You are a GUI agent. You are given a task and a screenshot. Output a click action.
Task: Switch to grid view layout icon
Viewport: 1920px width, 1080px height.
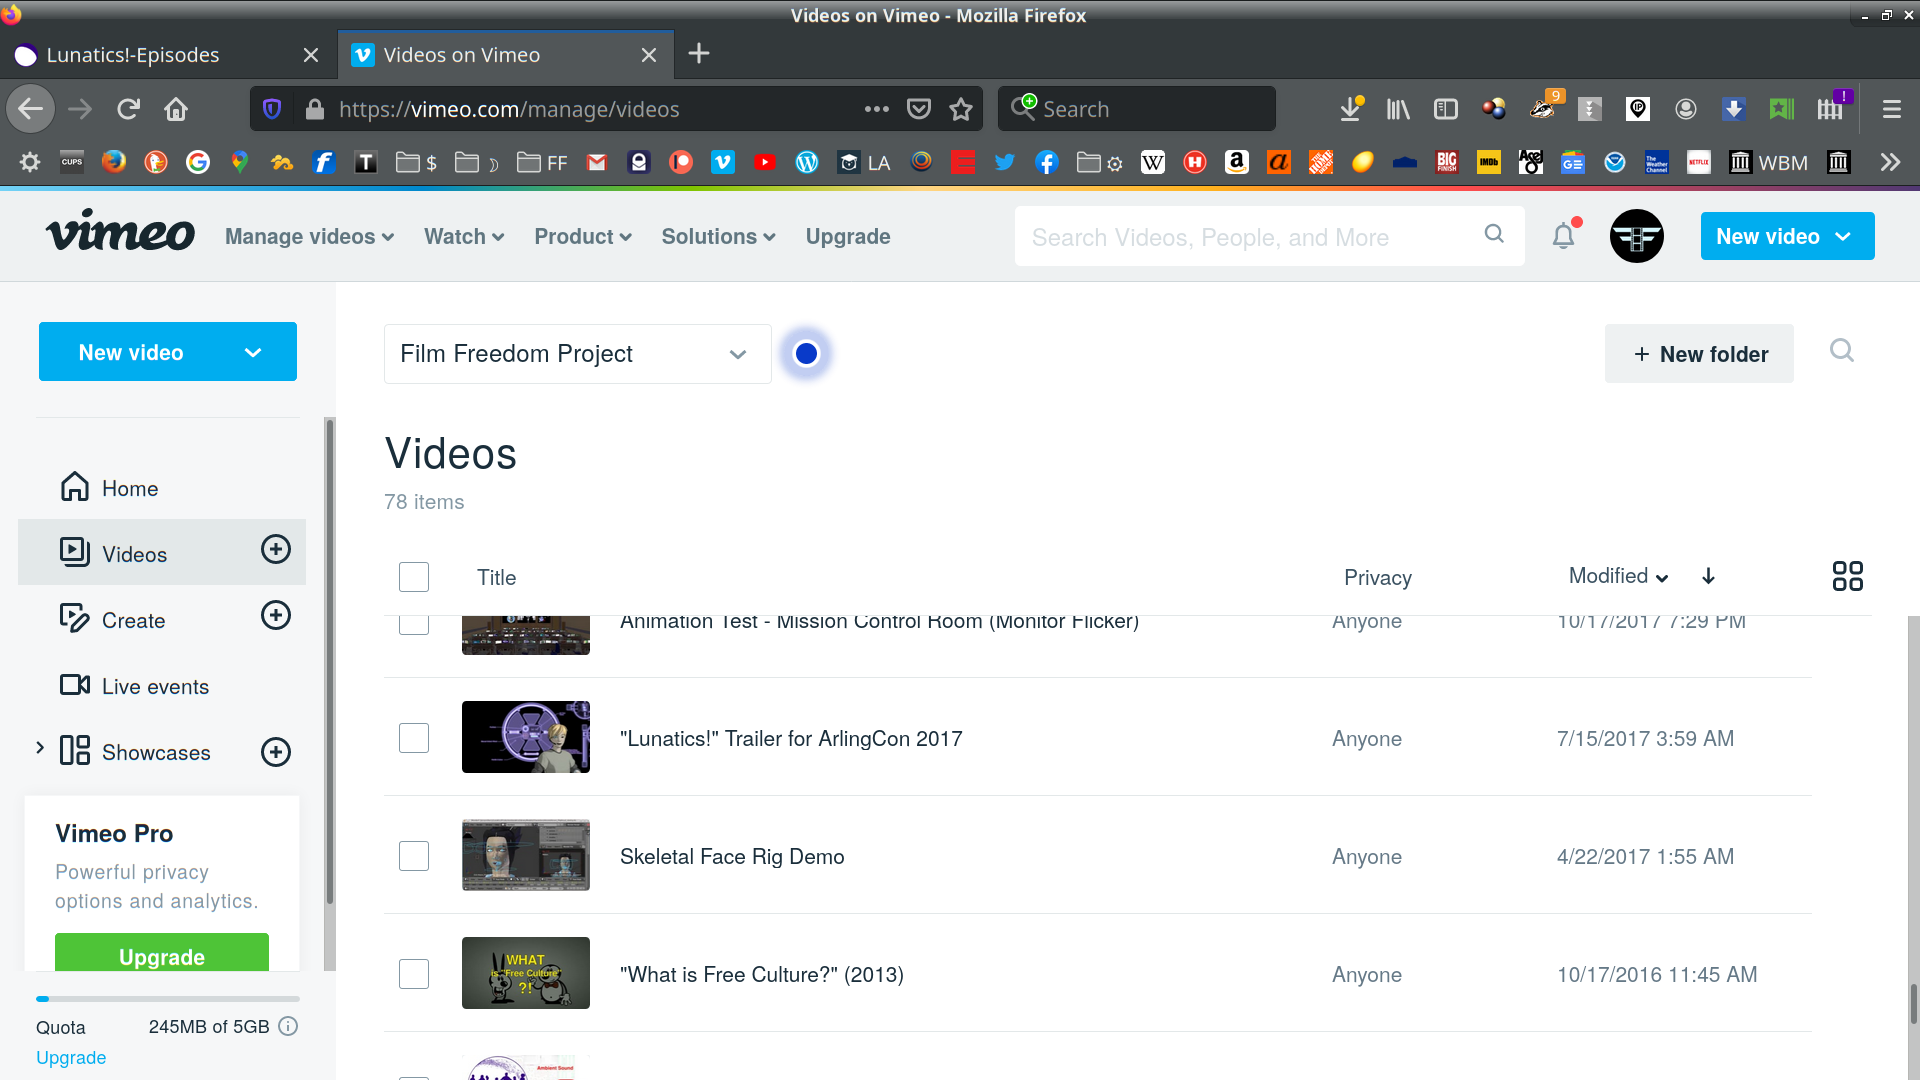pyautogui.click(x=1847, y=576)
